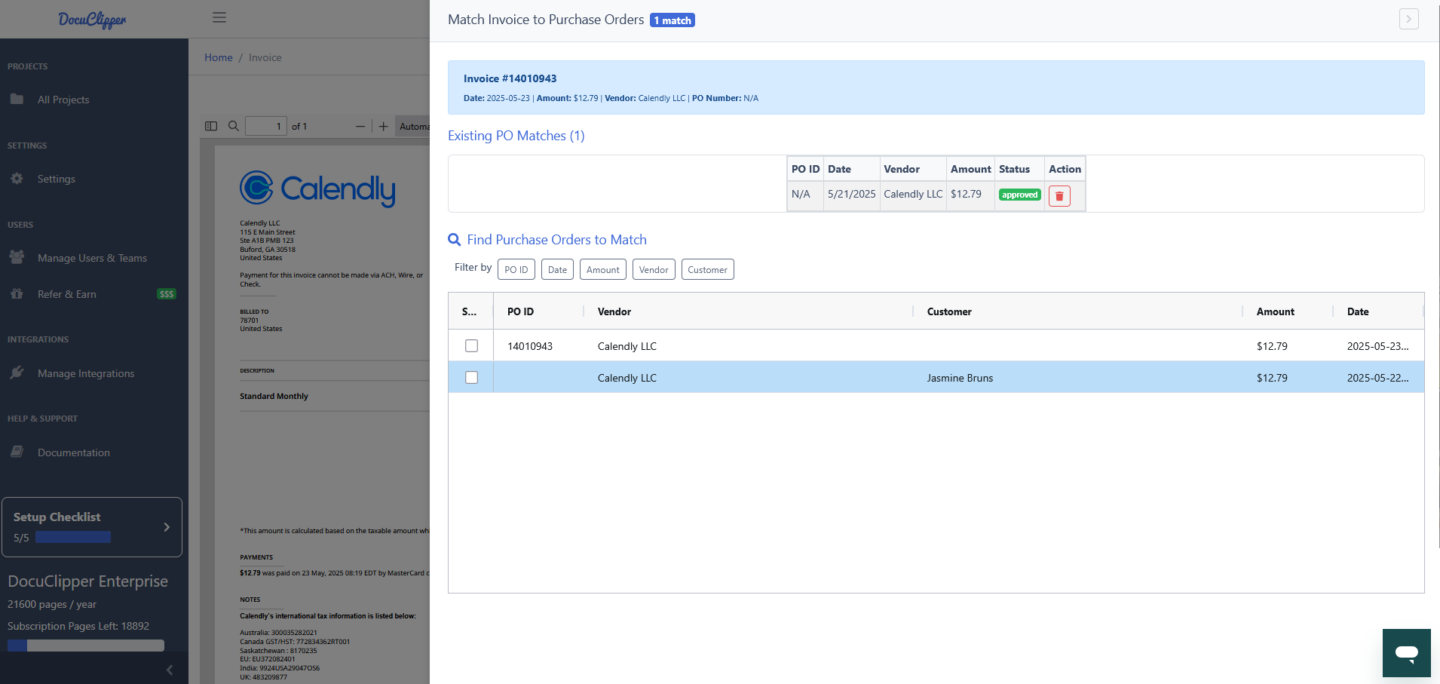Delete the existing PO match with trash icon
Image resolution: width=1440 pixels, height=684 pixels.
(1059, 196)
